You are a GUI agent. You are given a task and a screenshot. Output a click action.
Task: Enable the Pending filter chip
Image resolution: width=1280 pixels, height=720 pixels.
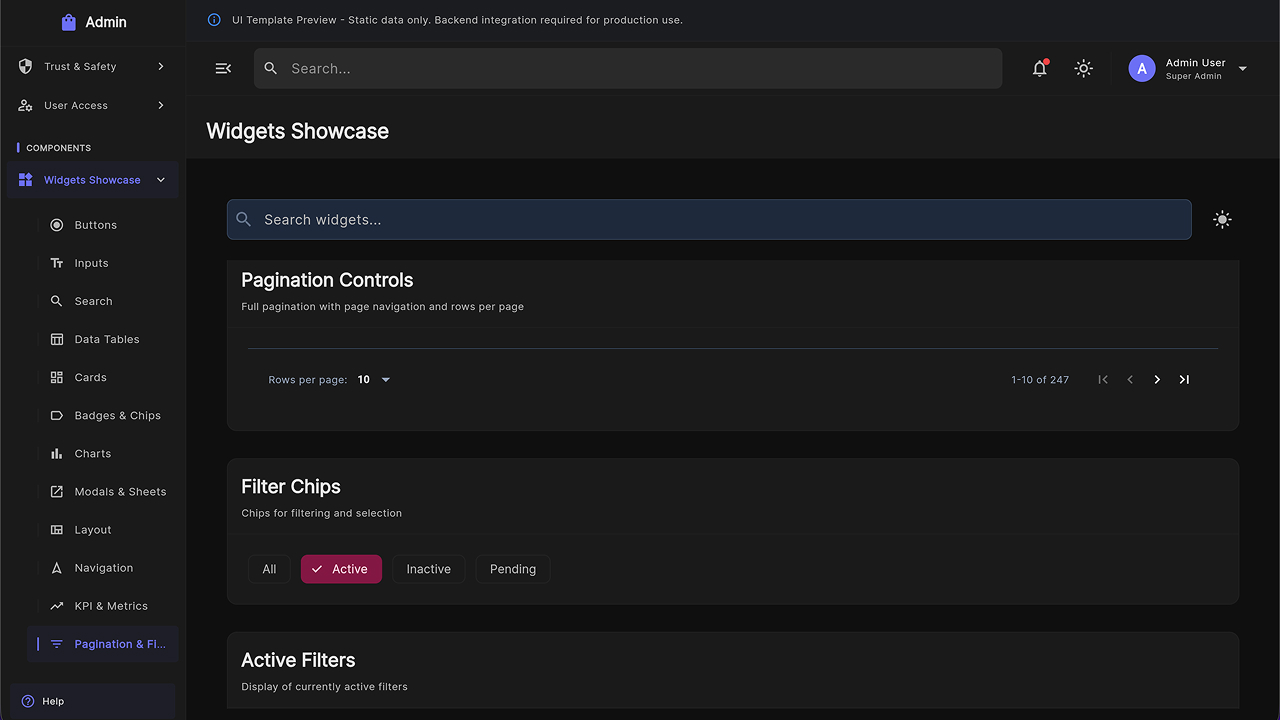(x=513, y=569)
